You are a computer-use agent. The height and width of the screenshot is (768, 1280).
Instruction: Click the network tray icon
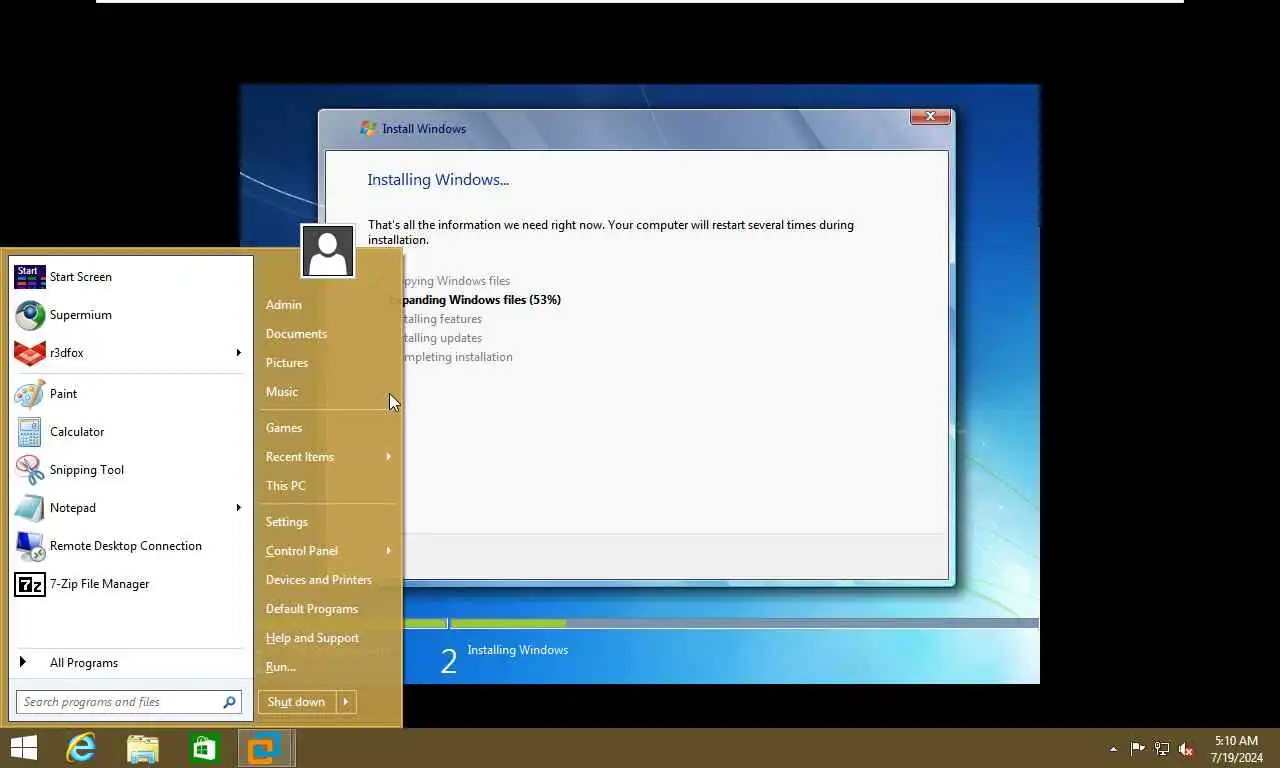coord(1162,749)
